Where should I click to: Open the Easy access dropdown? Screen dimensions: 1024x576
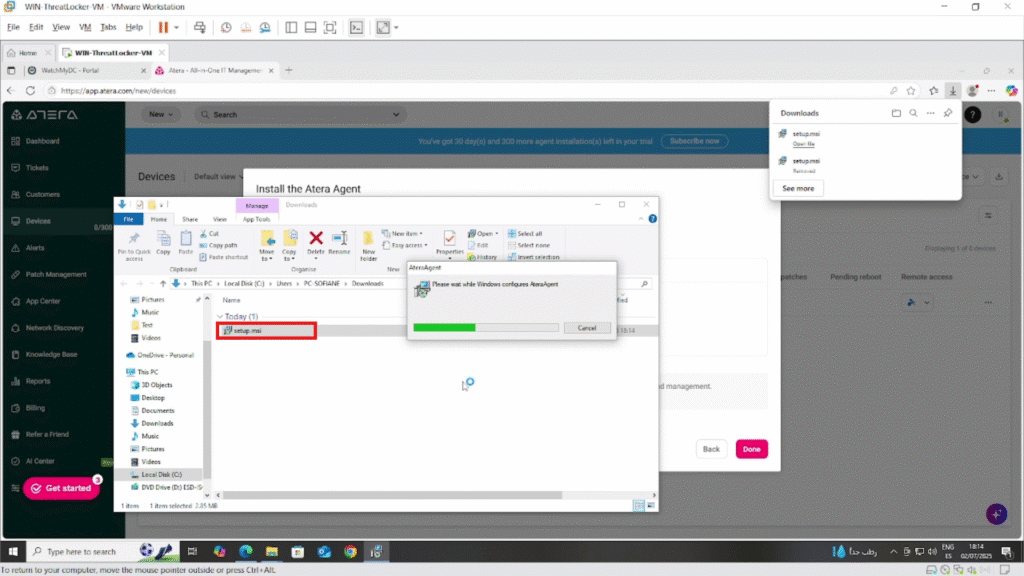(x=405, y=246)
